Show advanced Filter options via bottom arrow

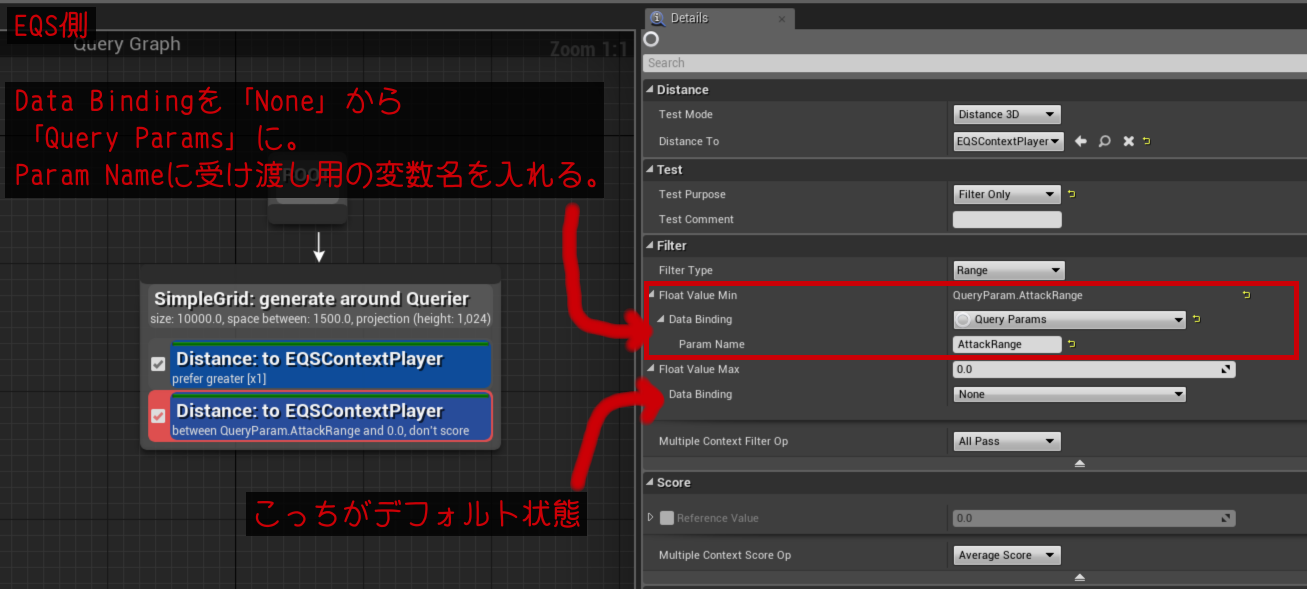(x=1079, y=464)
